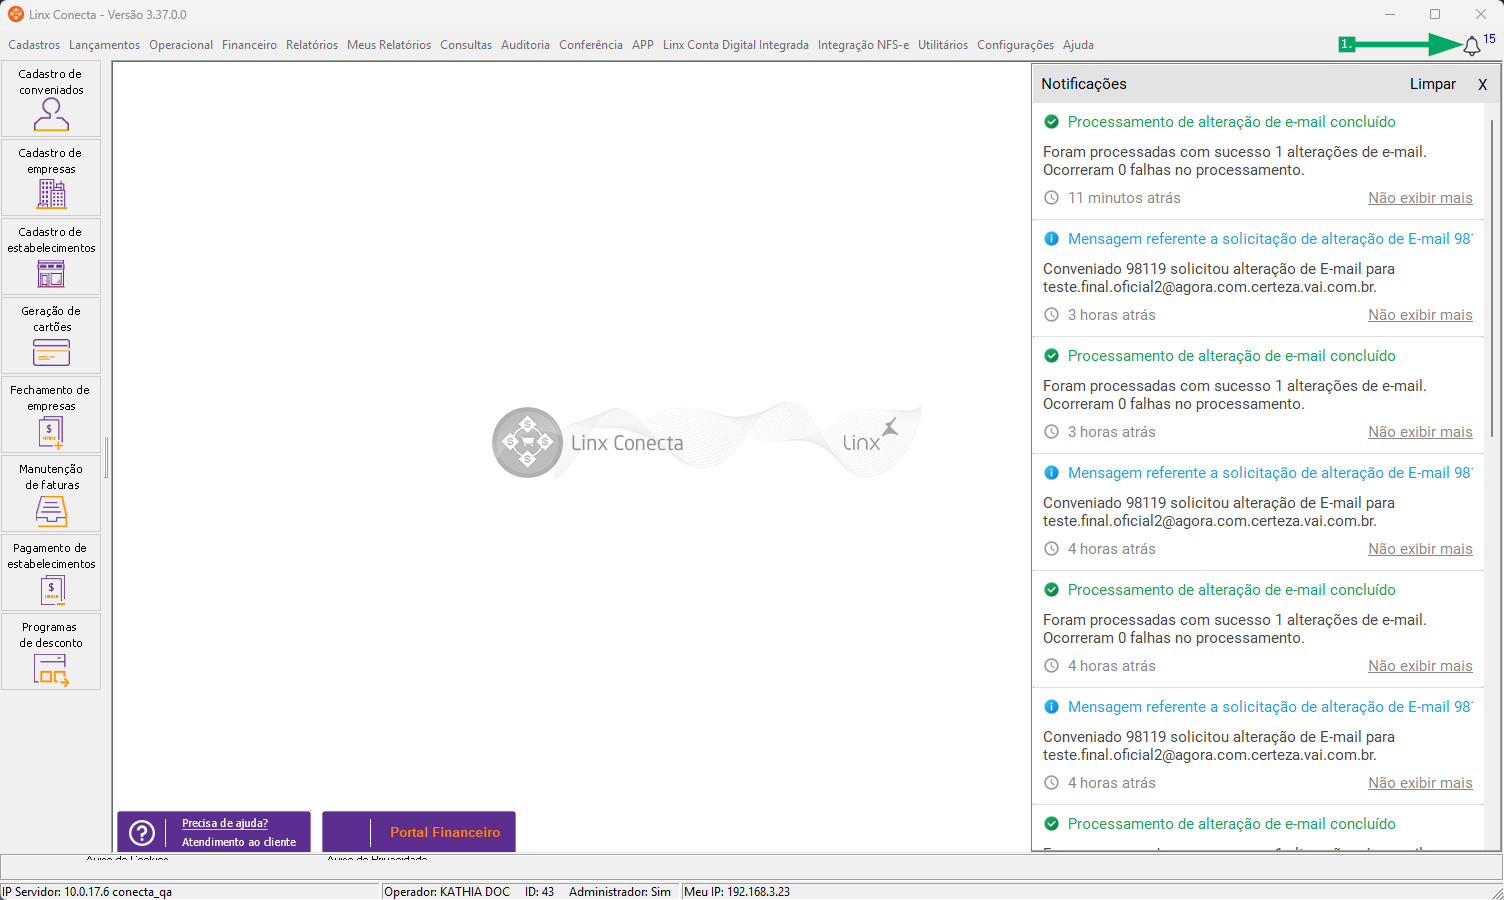Launch Geração de cartões tool
This screenshot has width=1504, height=900.
(51, 336)
